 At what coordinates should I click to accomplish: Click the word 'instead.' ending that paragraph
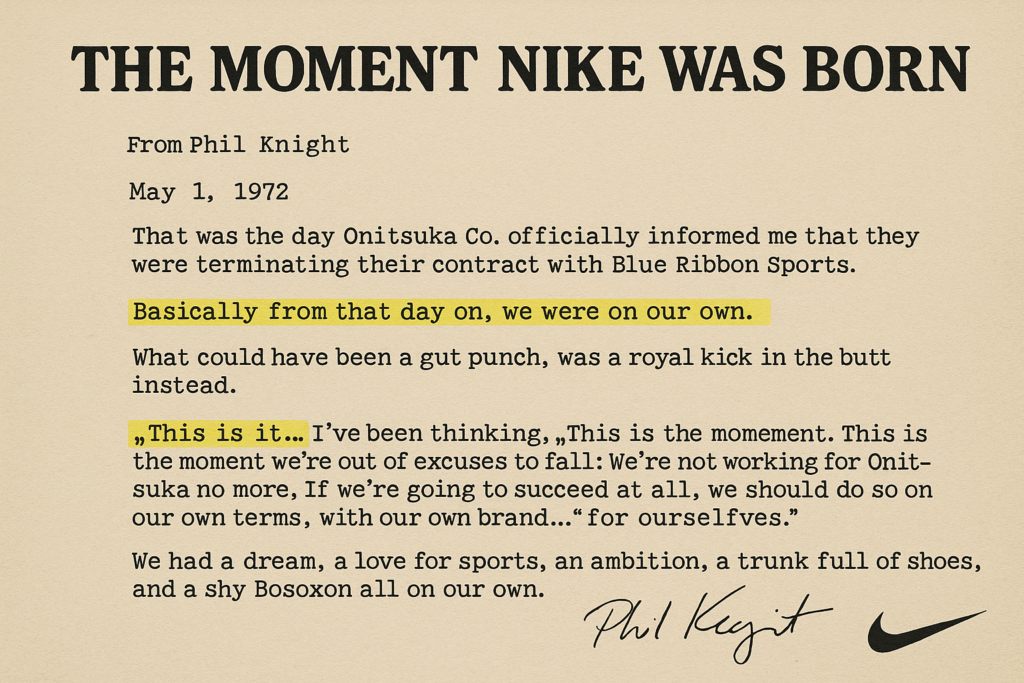coord(184,386)
